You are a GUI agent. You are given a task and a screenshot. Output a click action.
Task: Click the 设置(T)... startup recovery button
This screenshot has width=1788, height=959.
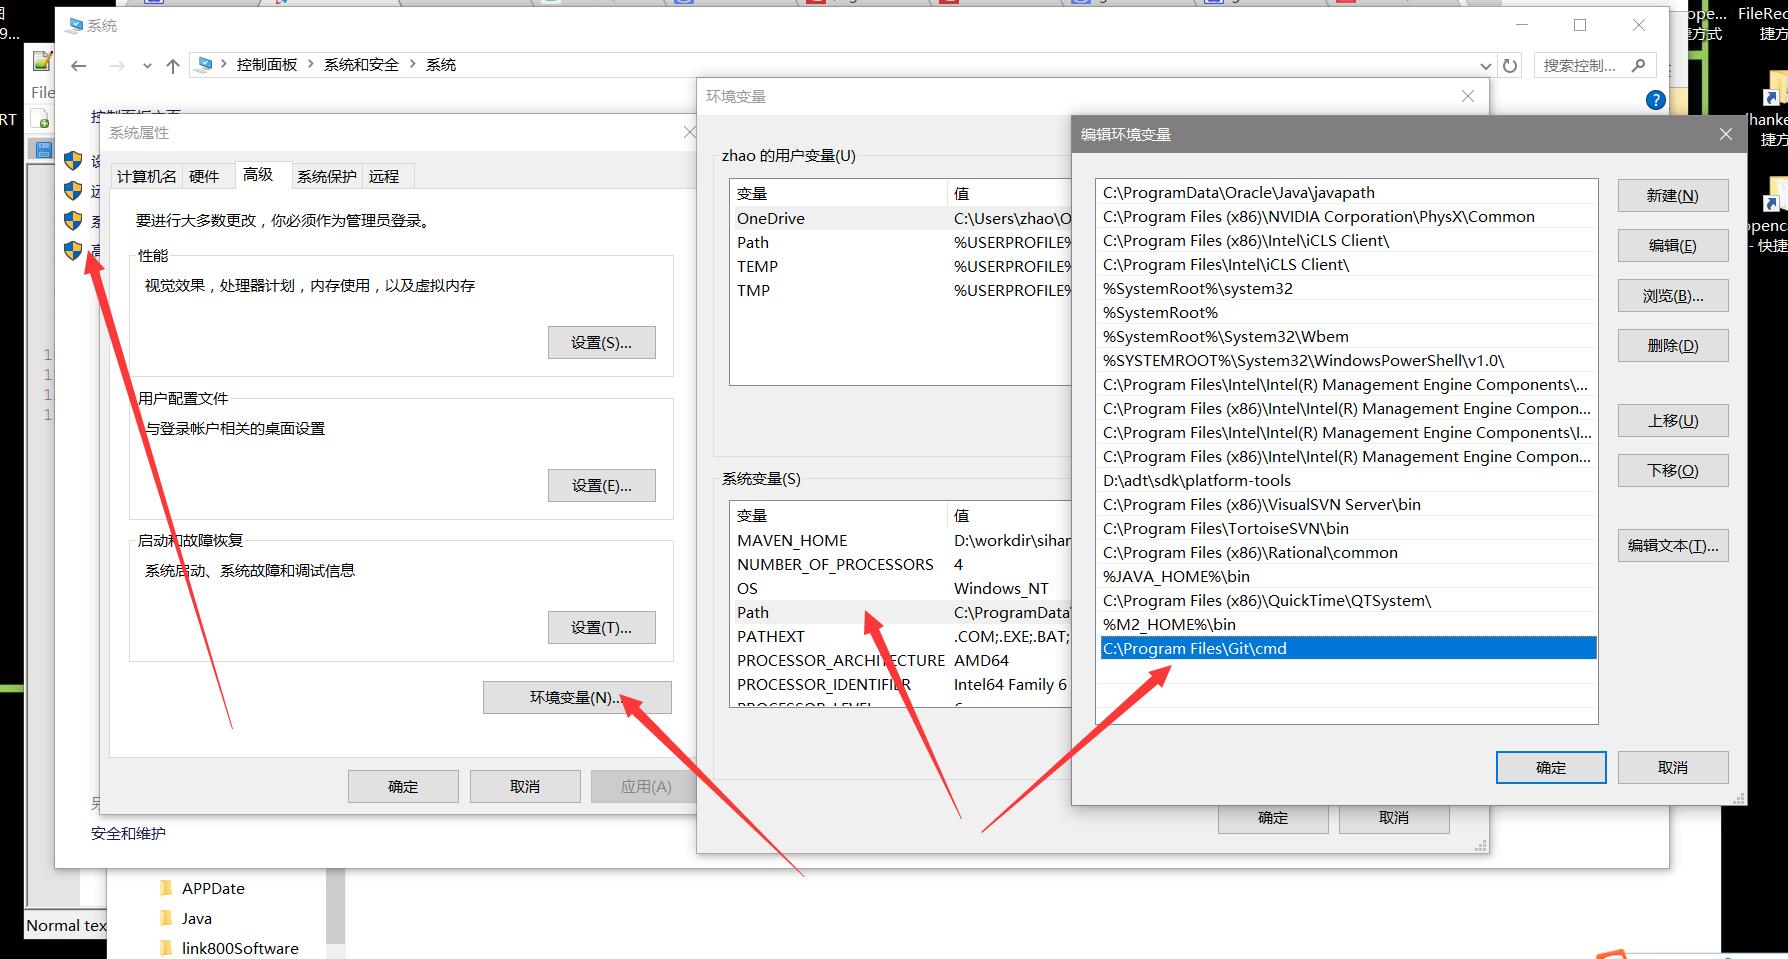pyautogui.click(x=602, y=628)
